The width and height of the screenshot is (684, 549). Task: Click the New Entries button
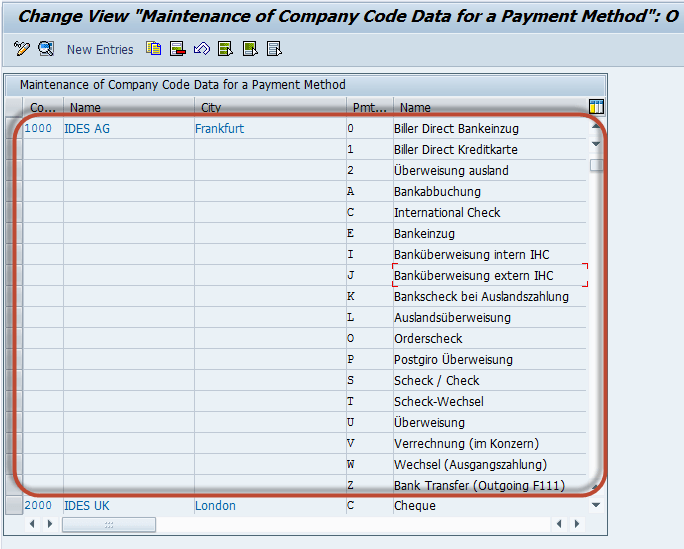click(x=100, y=49)
